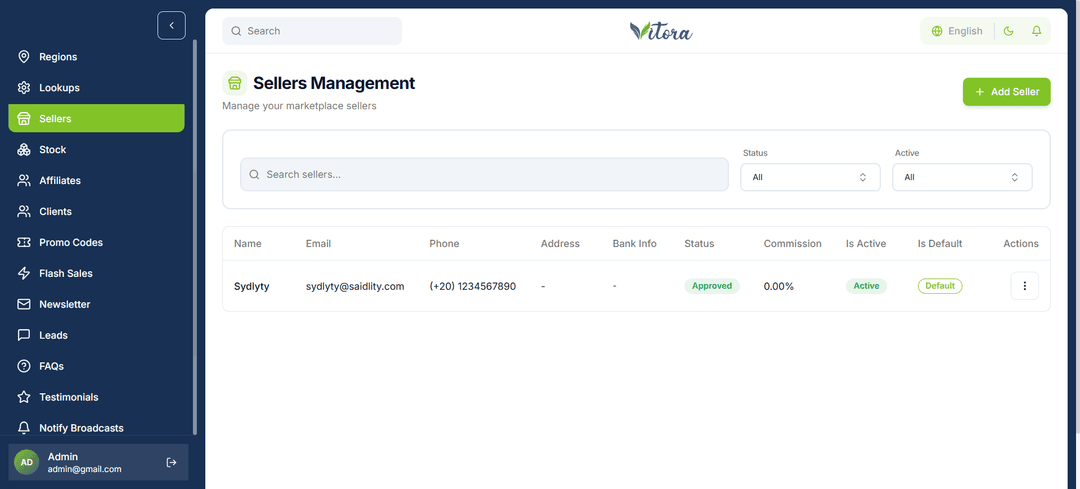Click the Add Seller button
This screenshot has width=1080, height=489.
tap(1006, 92)
